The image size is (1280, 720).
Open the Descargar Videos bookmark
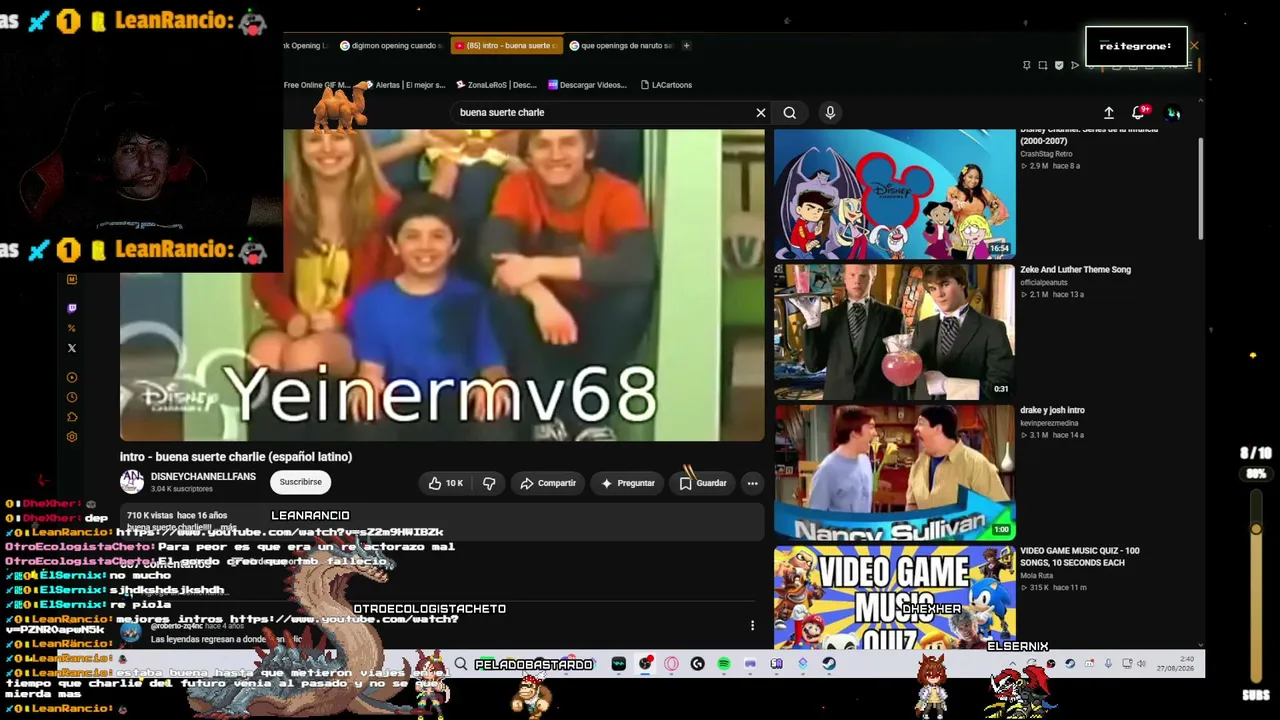(587, 85)
